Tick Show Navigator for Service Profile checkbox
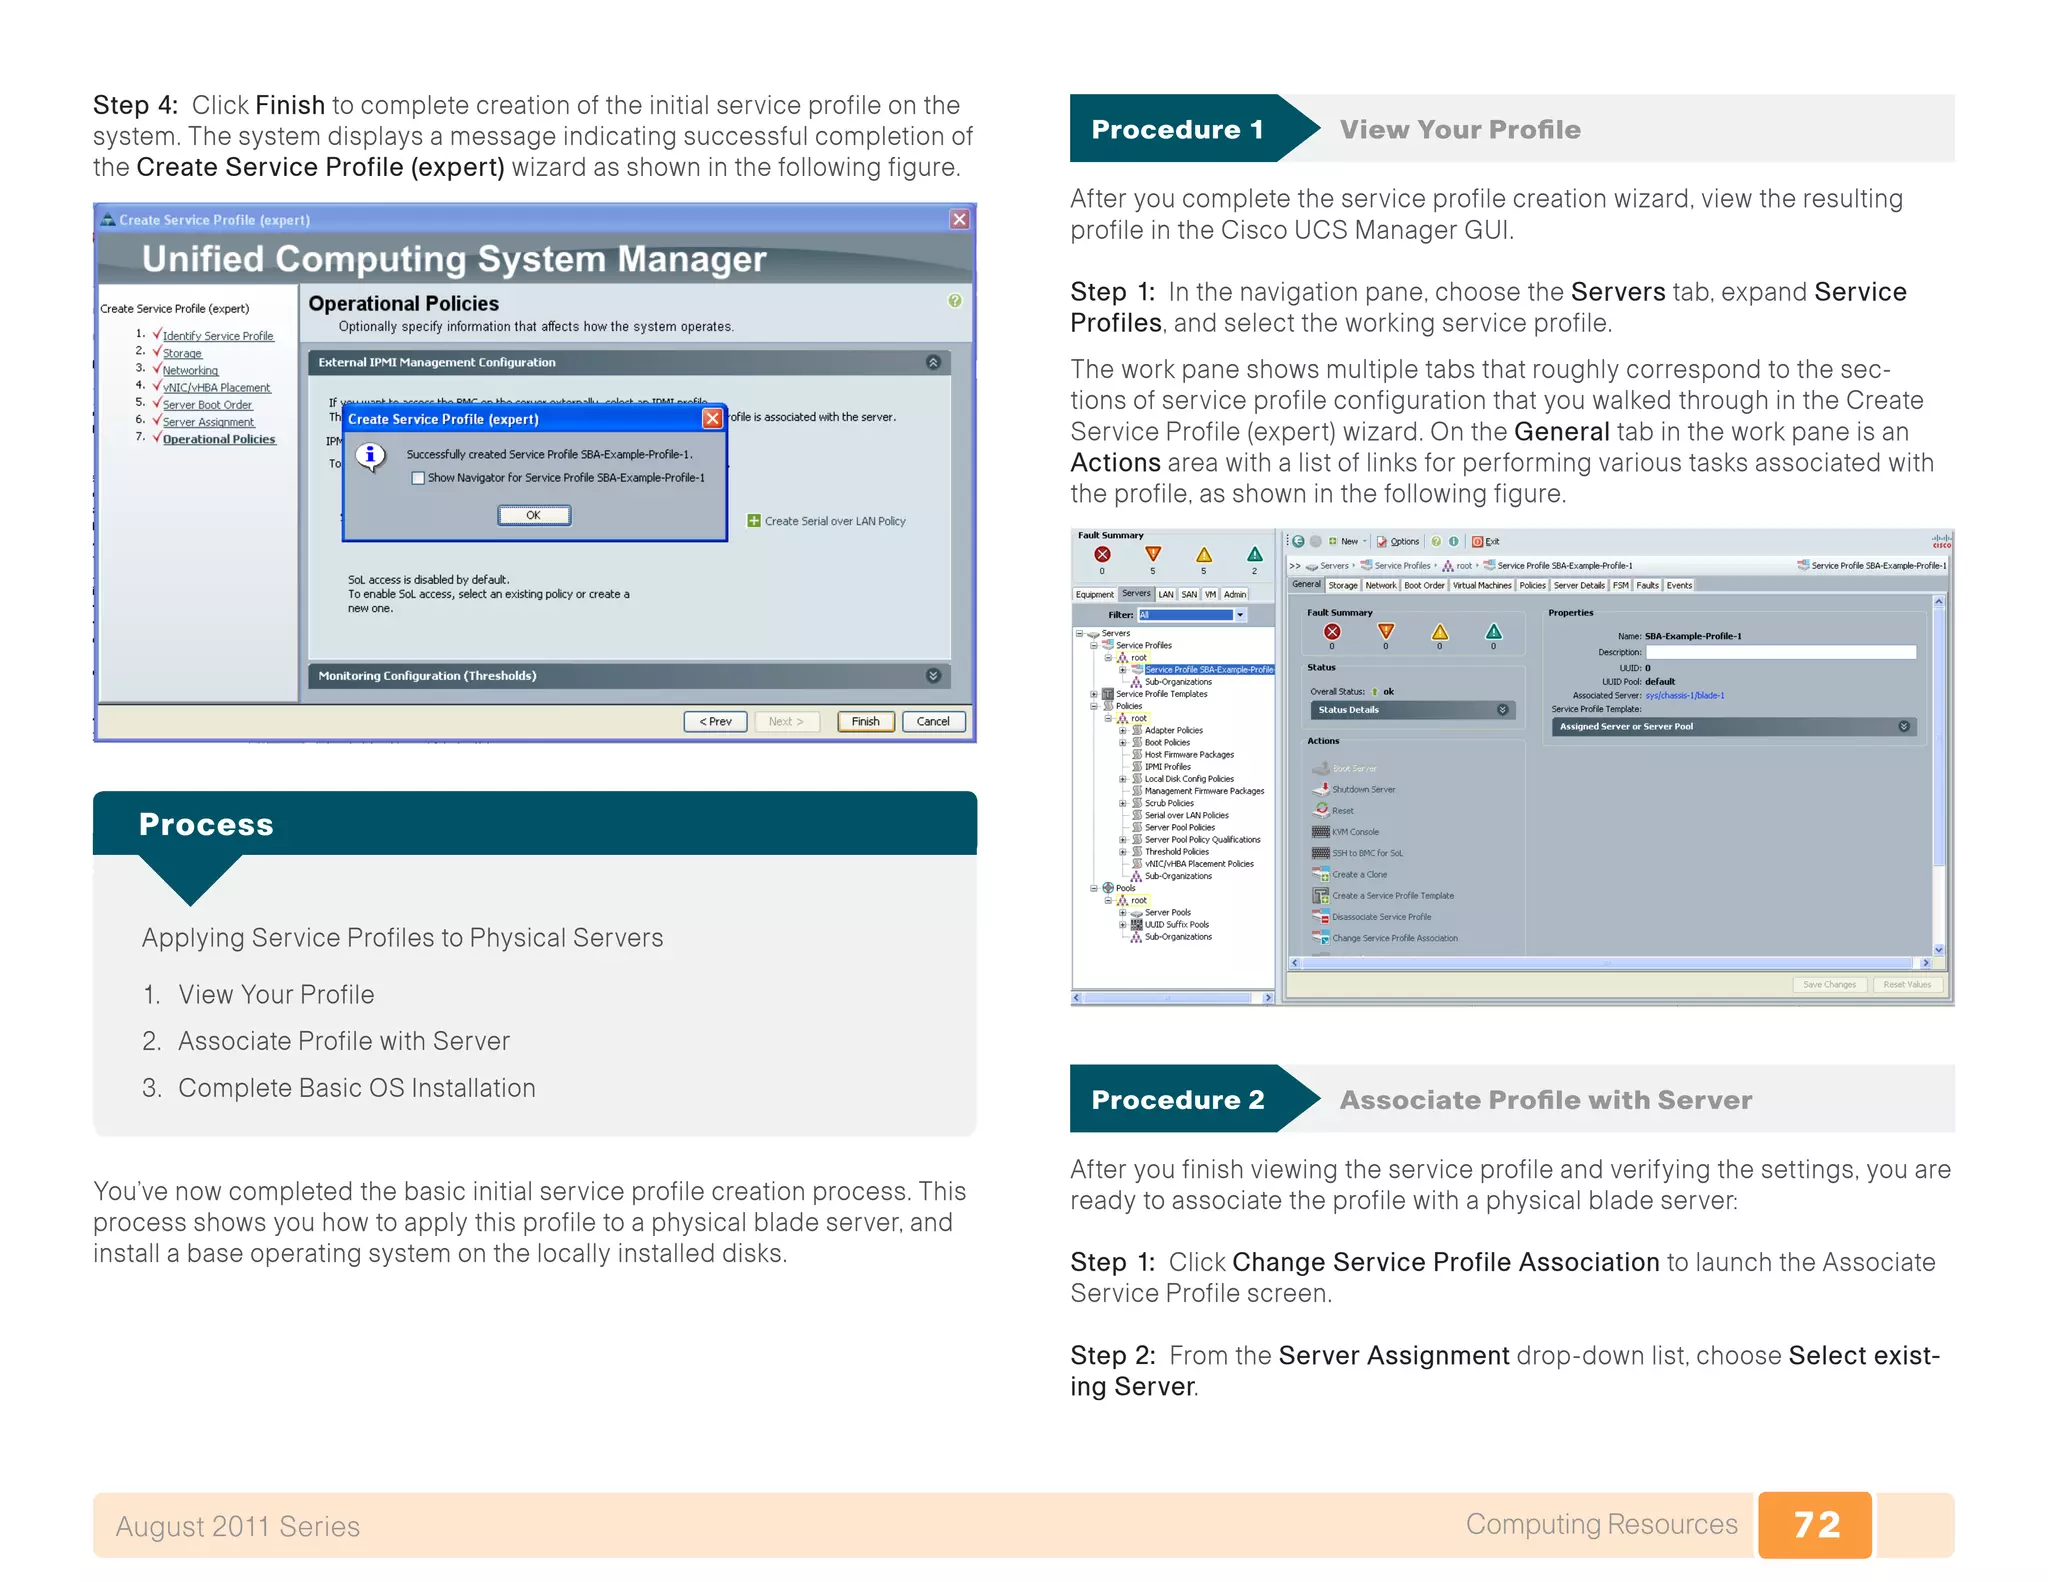Viewport: 2048px width, 1582px height. [418, 478]
